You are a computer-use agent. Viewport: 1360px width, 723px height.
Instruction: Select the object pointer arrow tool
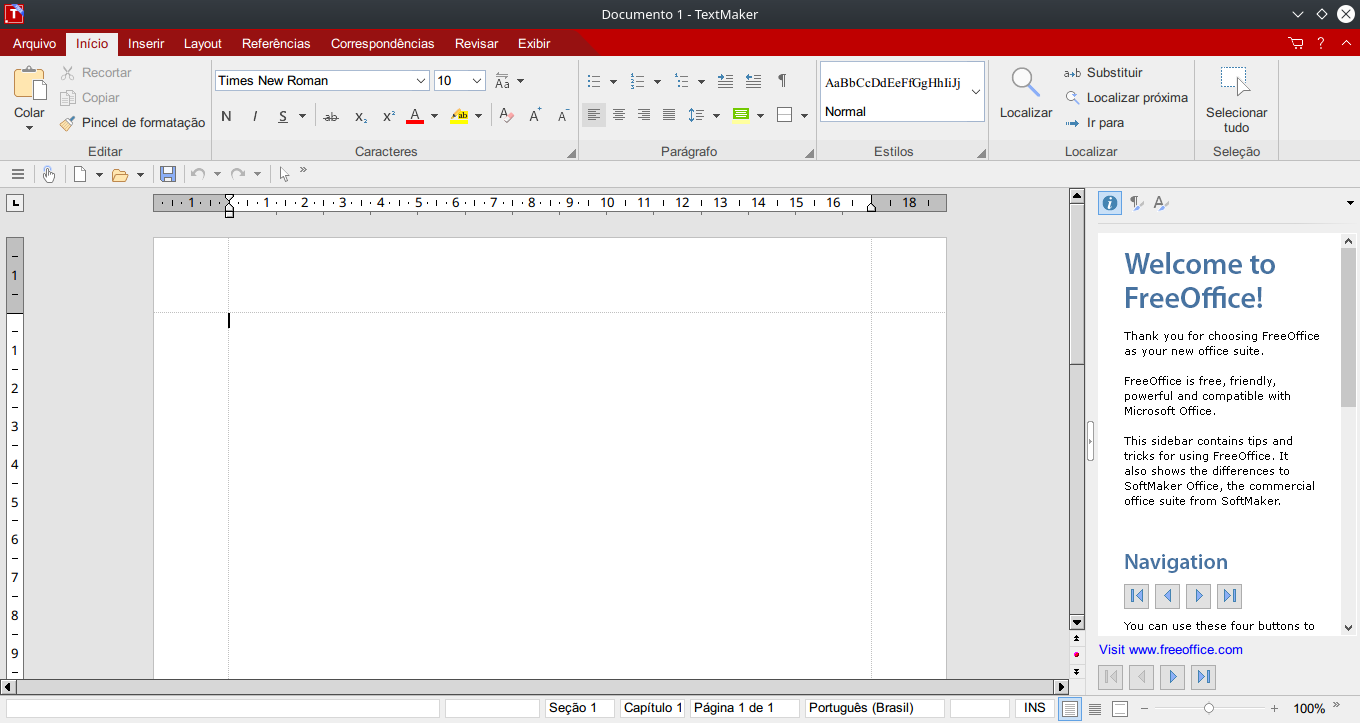284,174
